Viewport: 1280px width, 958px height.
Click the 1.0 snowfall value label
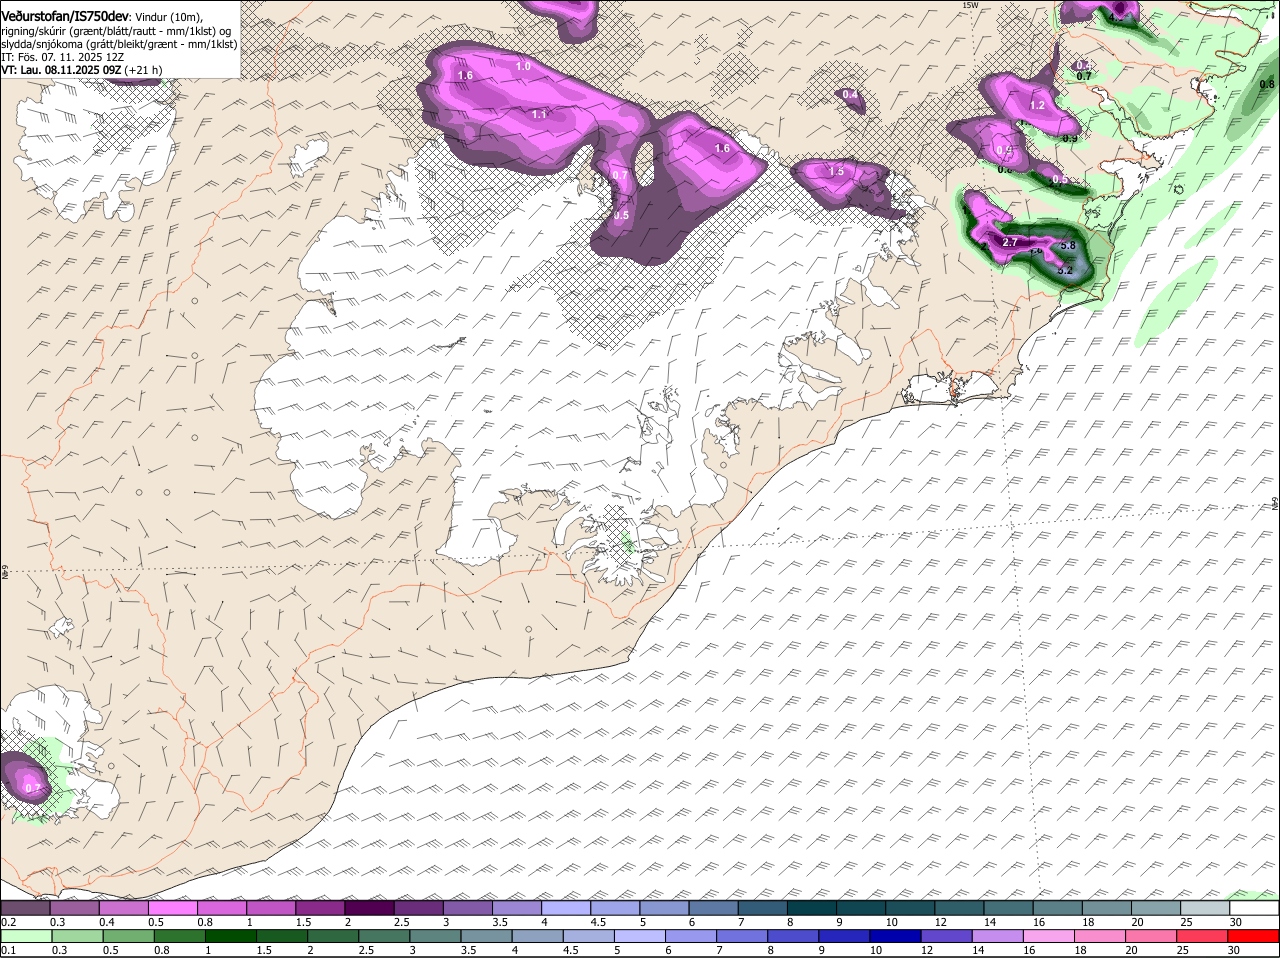[523, 66]
